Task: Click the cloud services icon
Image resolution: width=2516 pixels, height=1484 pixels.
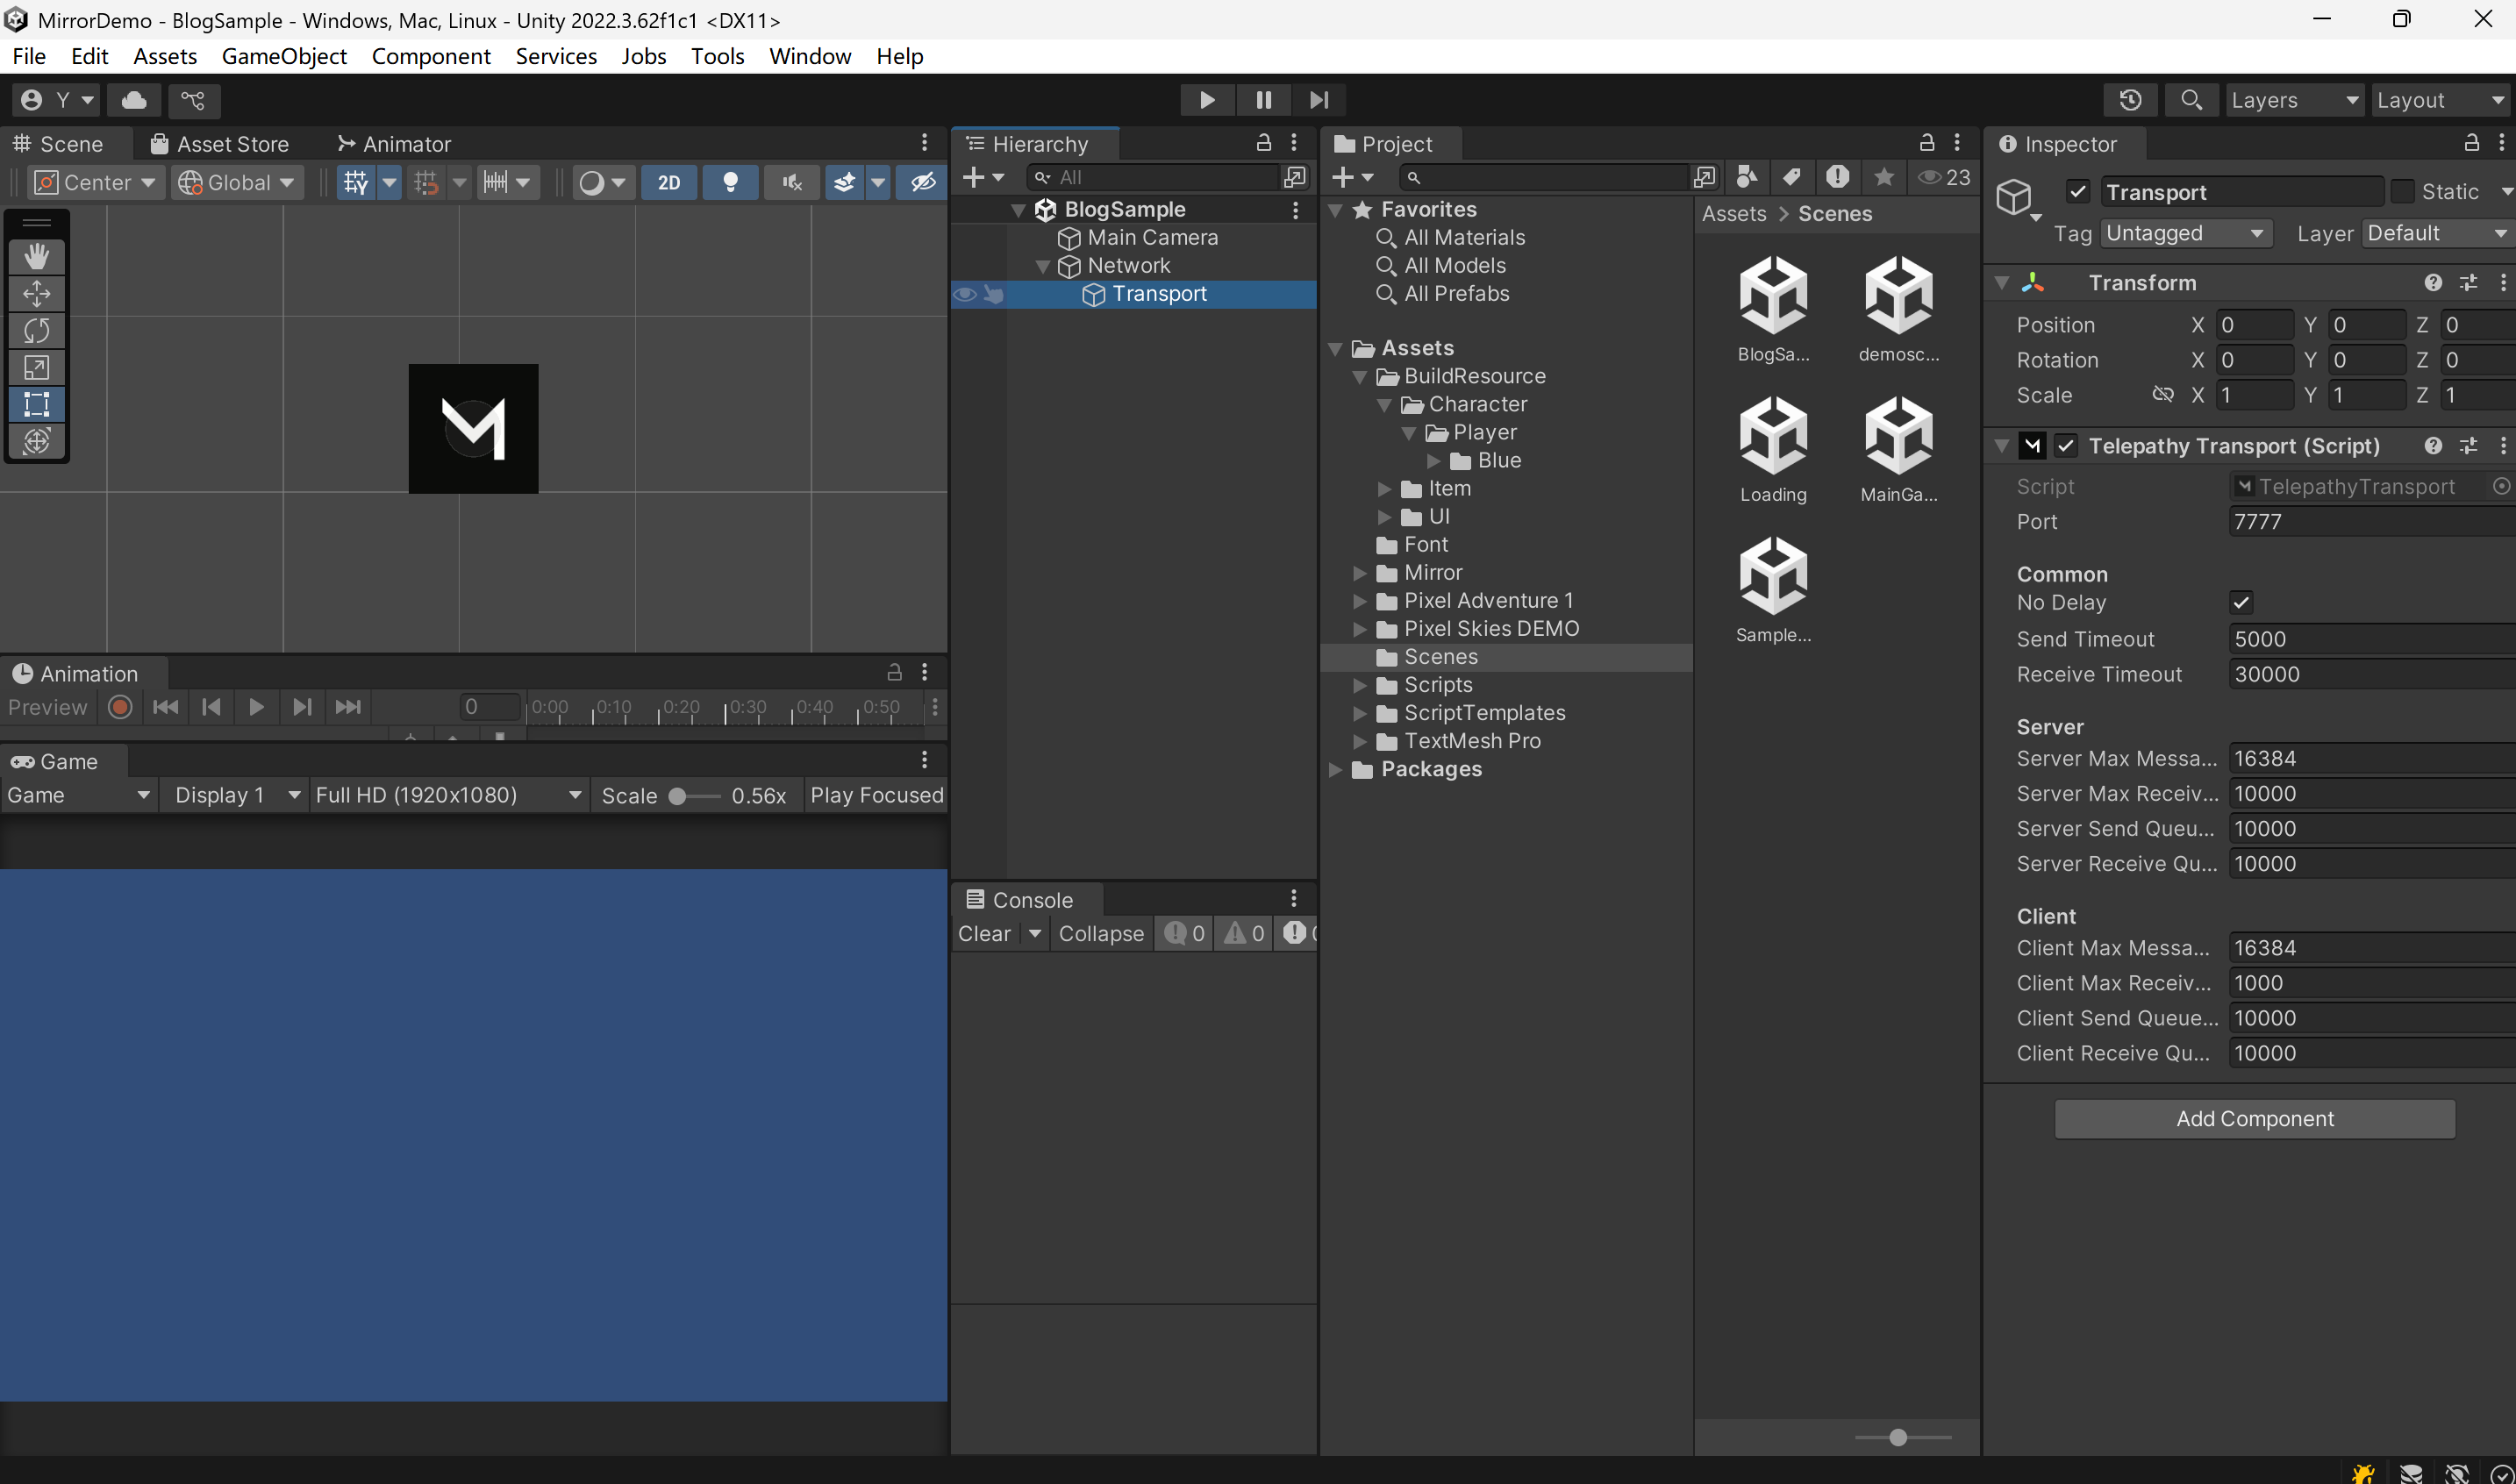Action: click(134, 100)
